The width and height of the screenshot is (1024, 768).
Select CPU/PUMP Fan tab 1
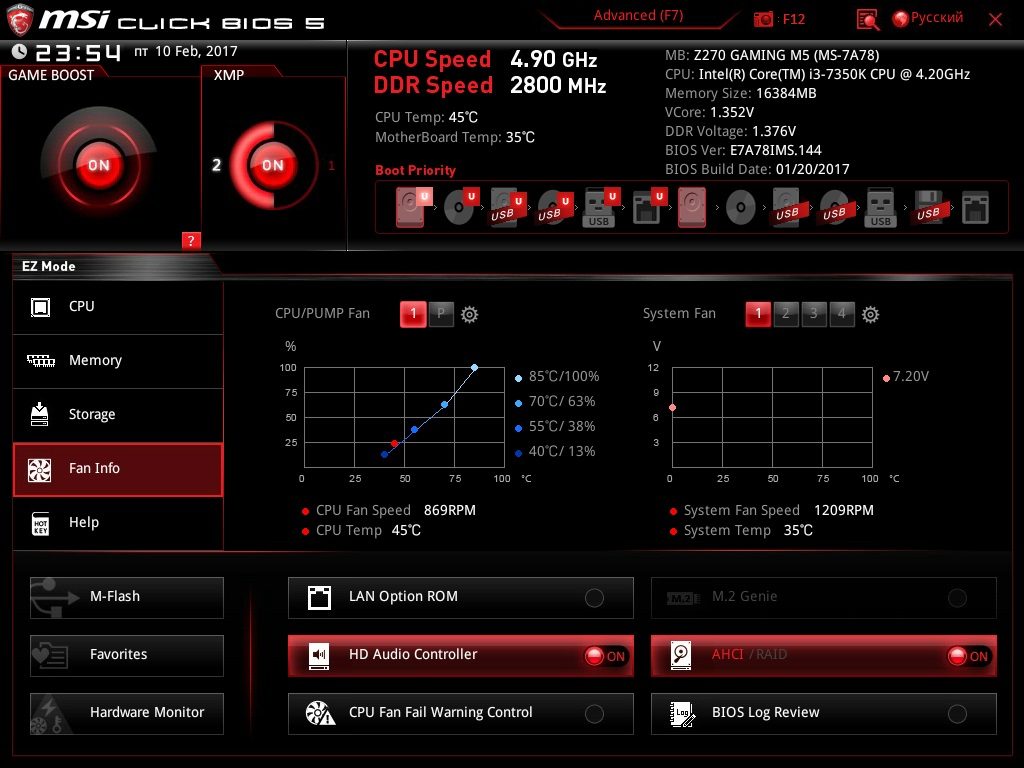(413, 314)
